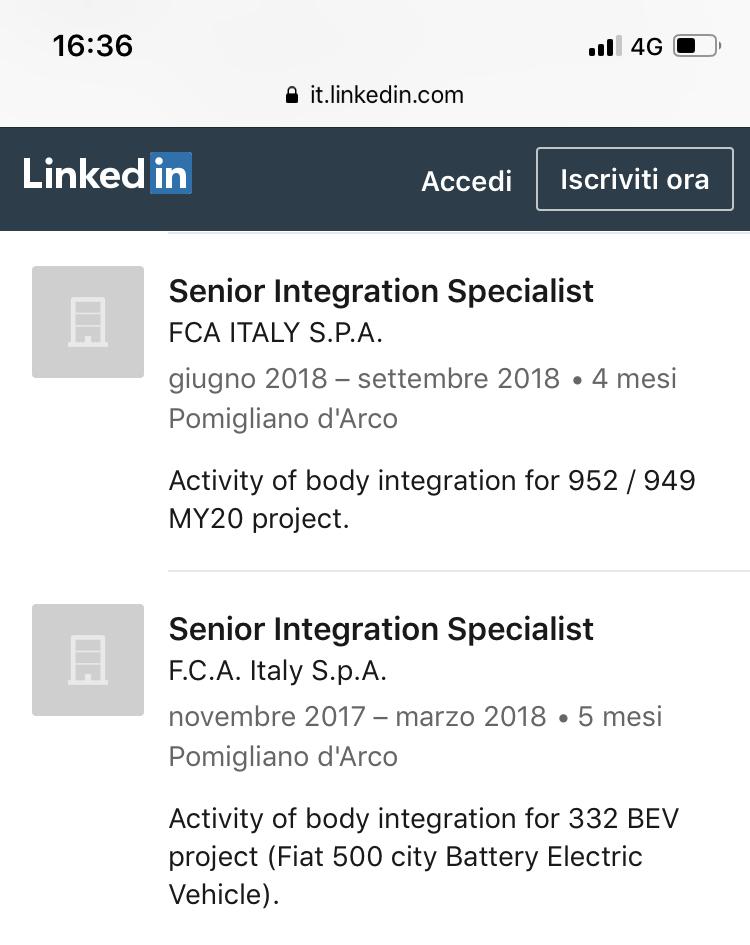The height and width of the screenshot is (945, 750).
Task: Open the second Senior Integration Specialist title
Action: tap(381, 629)
